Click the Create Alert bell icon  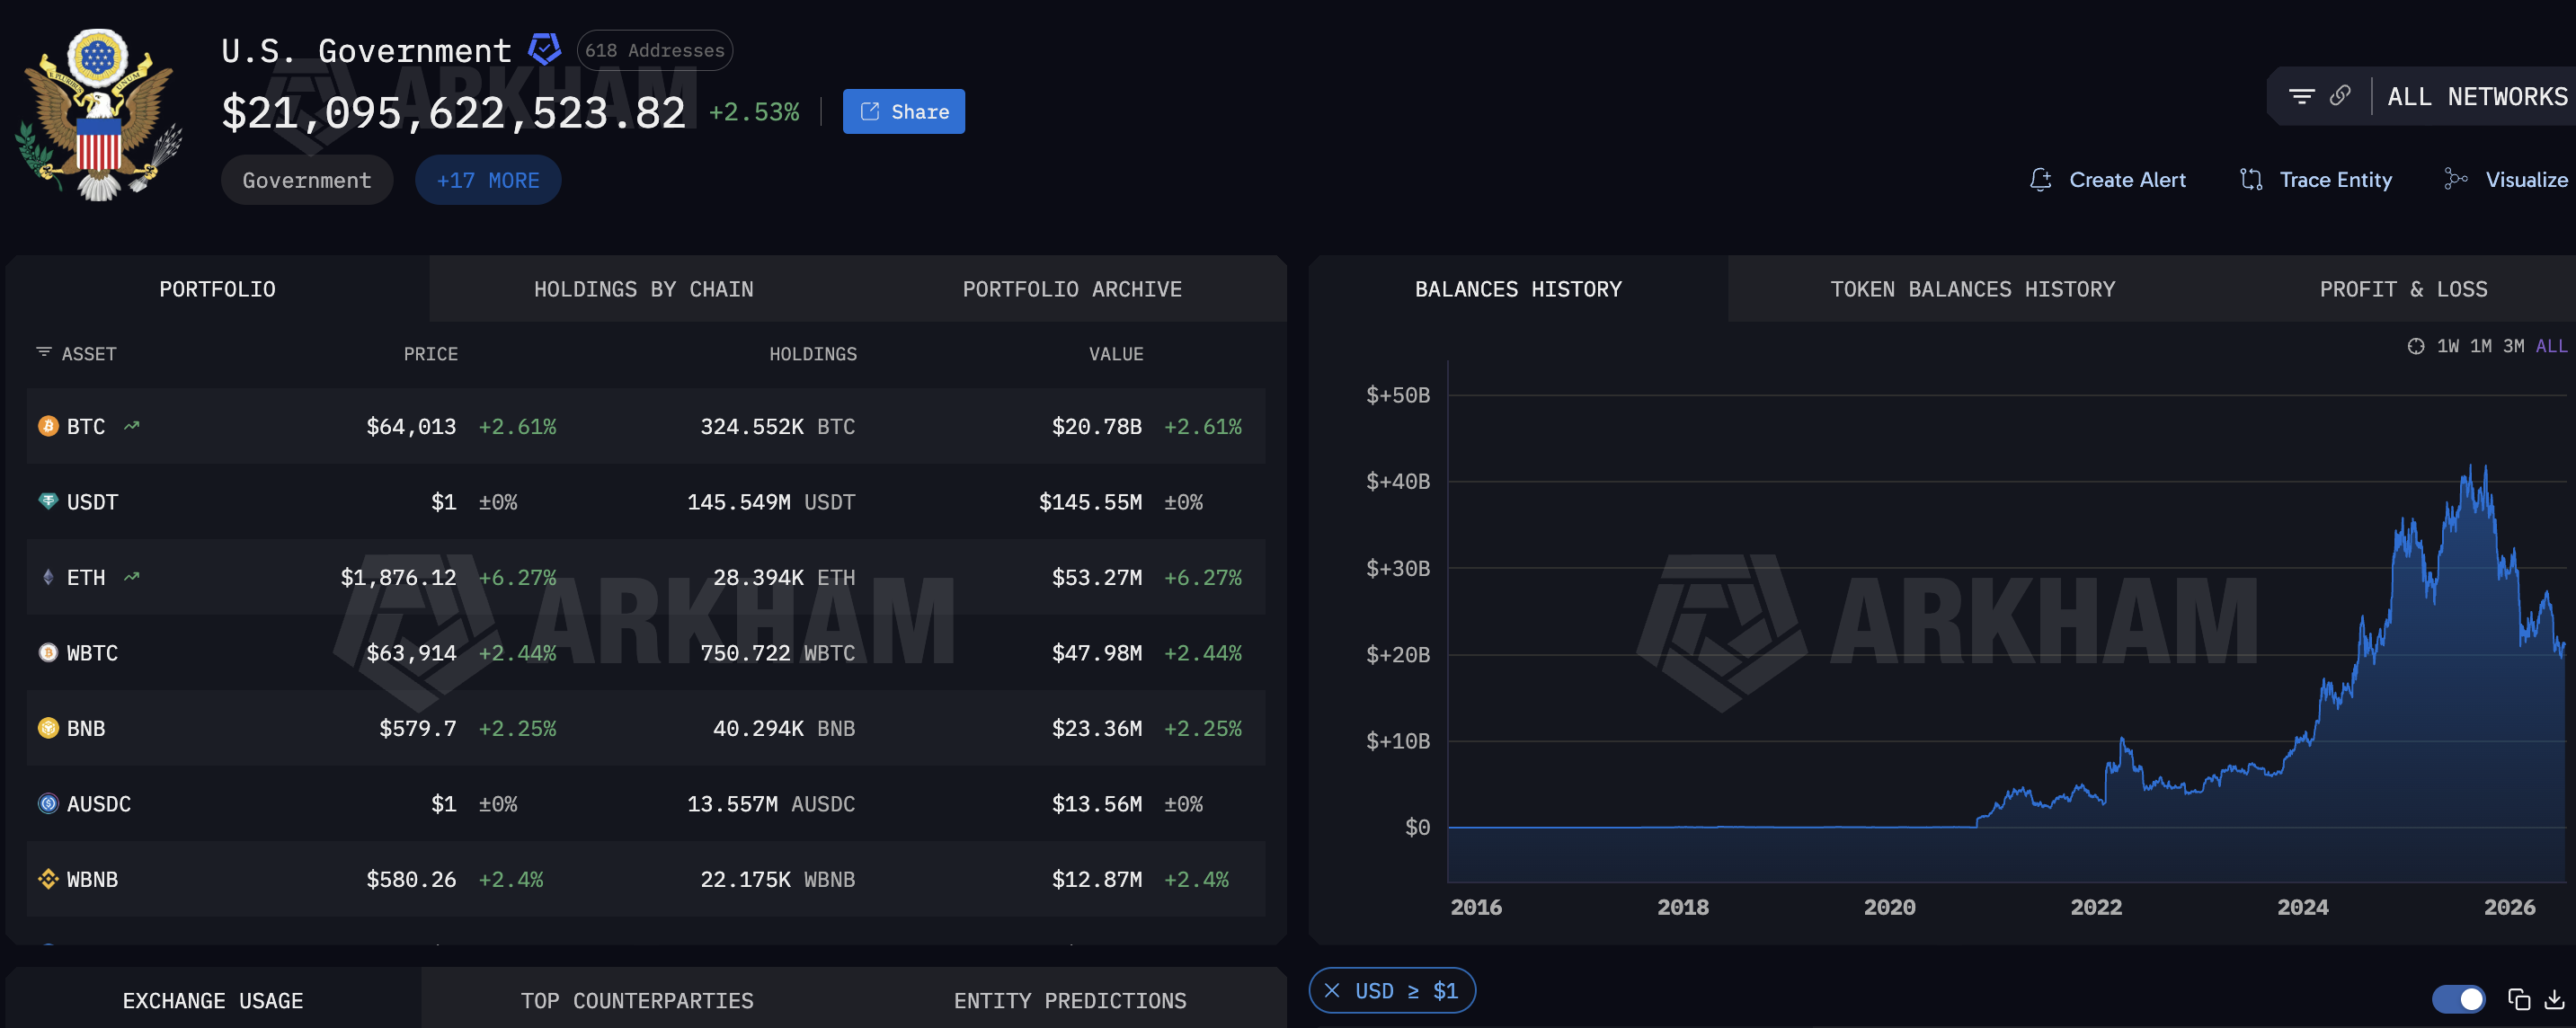click(2040, 180)
